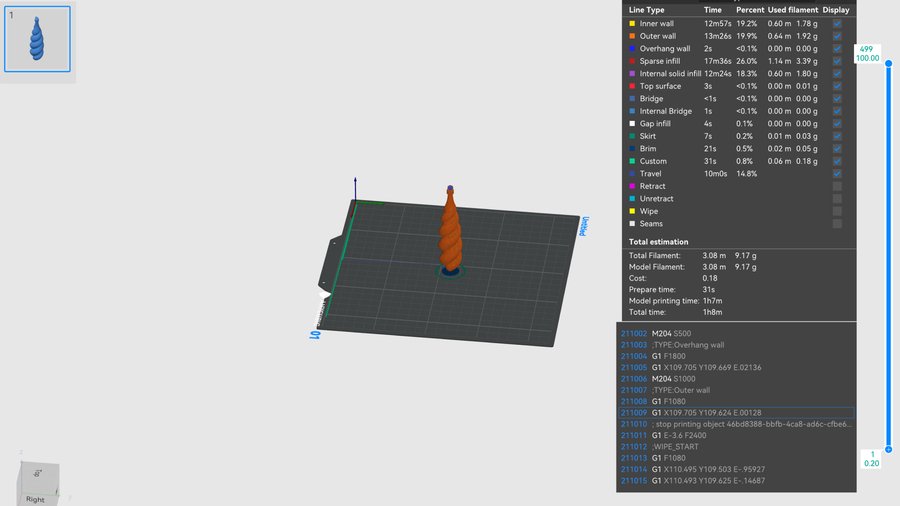Click the layer 1 height 0.20 label
Viewport: 900px width, 506px height.
pos(872,458)
